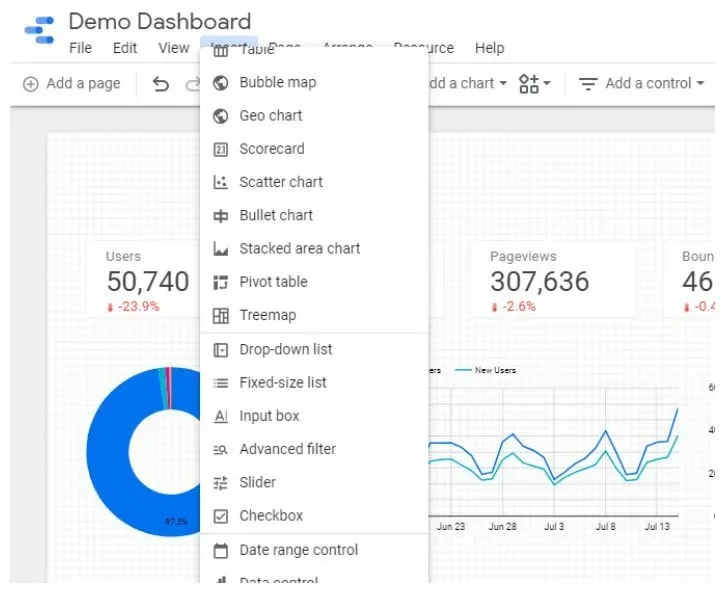Click the Advanced filter icon
The width and height of the screenshot is (728, 596).
(x=221, y=450)
